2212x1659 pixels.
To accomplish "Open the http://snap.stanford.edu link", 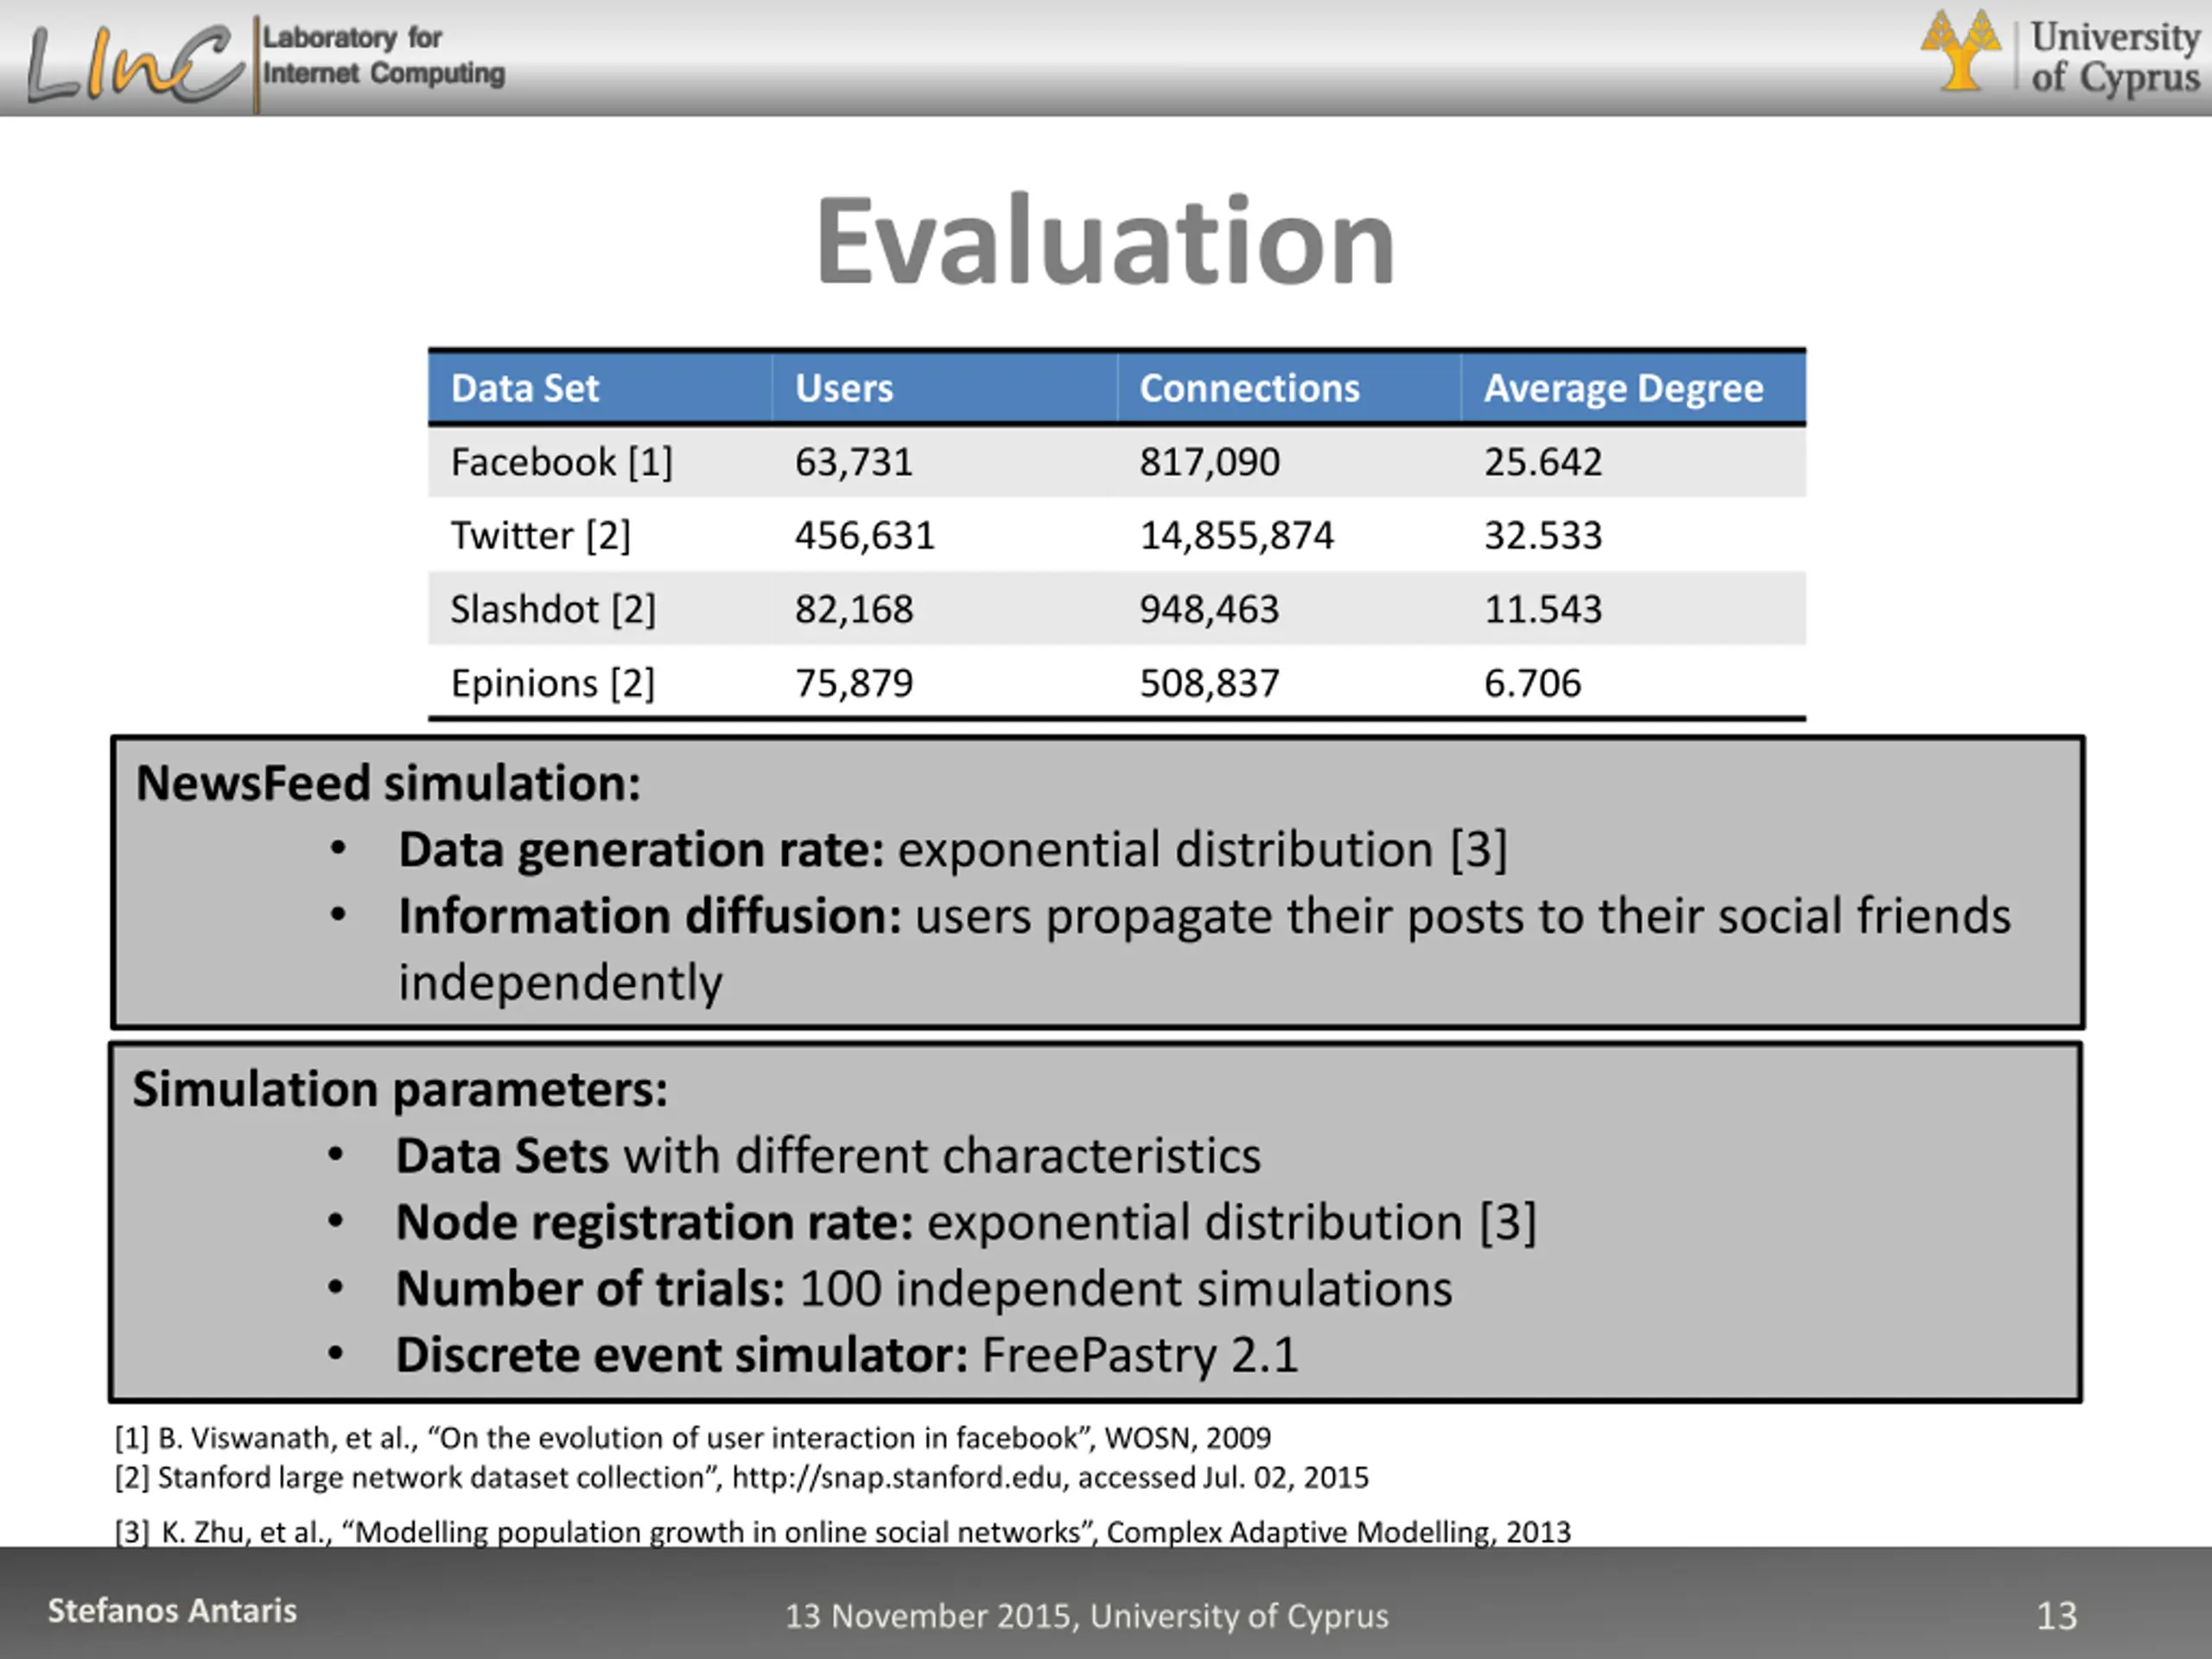I will pos(898,1478).
